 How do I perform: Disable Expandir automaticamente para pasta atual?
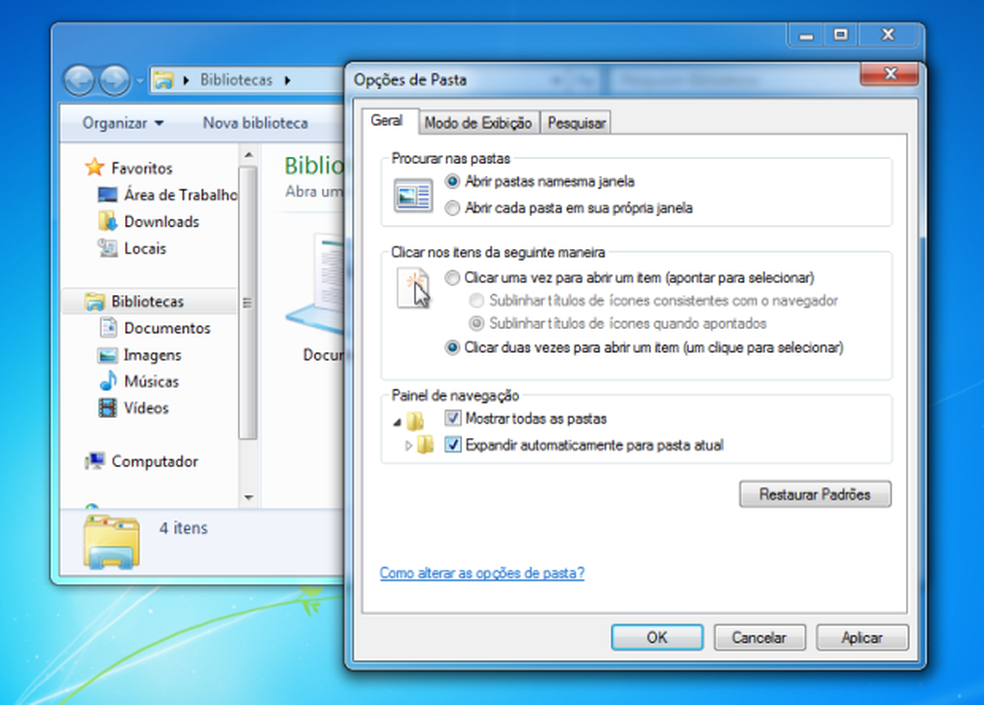click(x=452, y=445)
